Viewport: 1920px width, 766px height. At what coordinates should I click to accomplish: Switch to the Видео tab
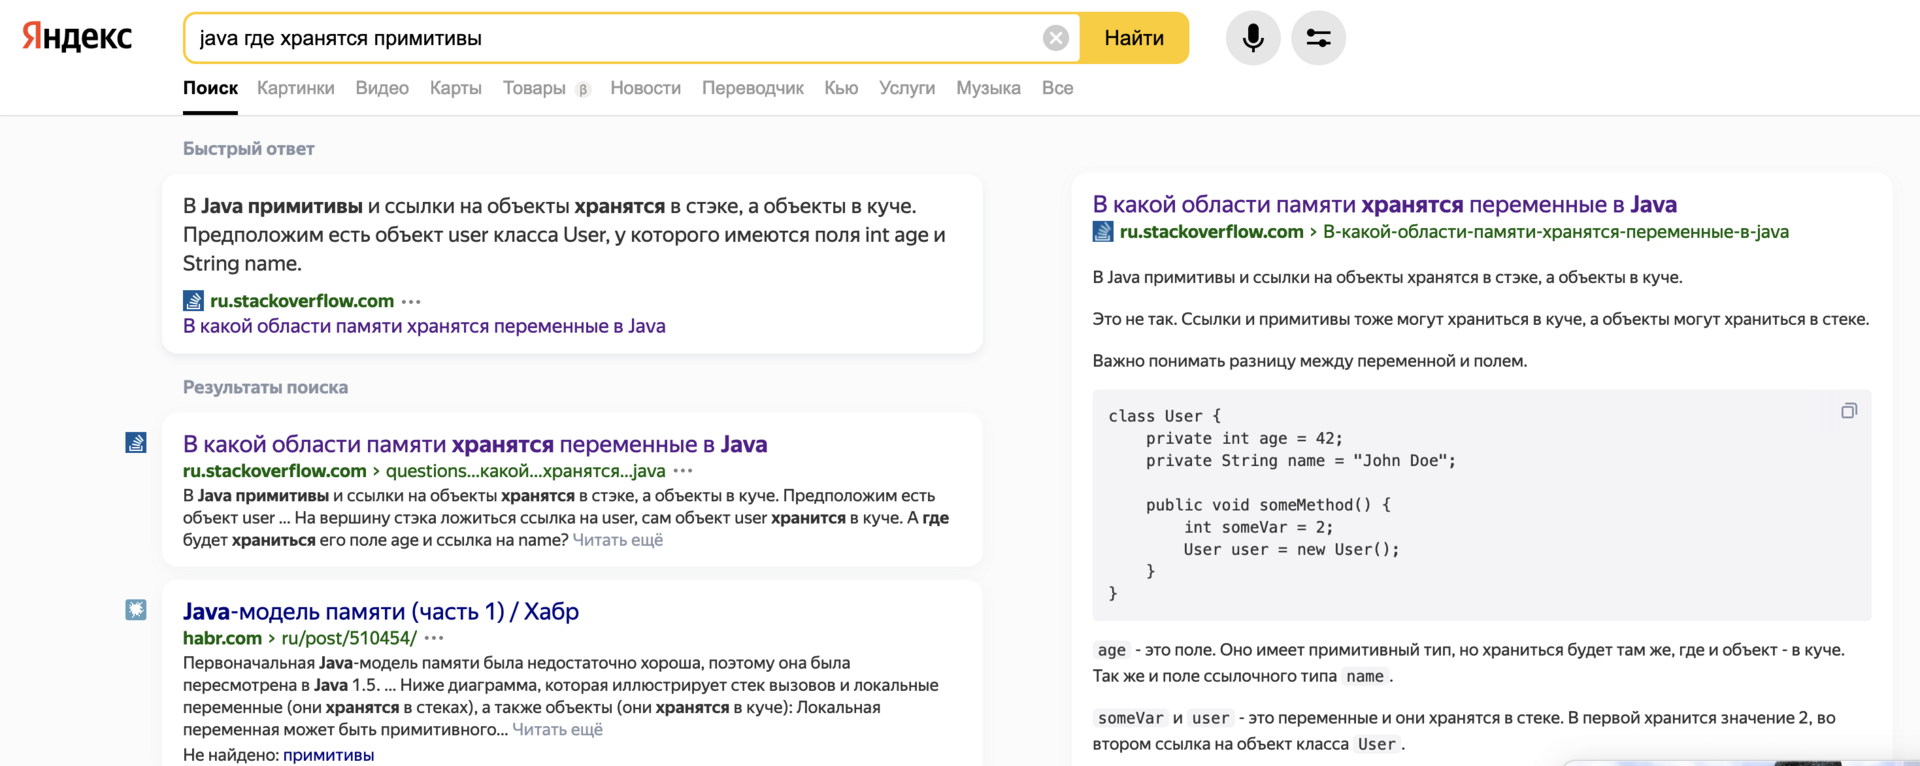[382, 88]
